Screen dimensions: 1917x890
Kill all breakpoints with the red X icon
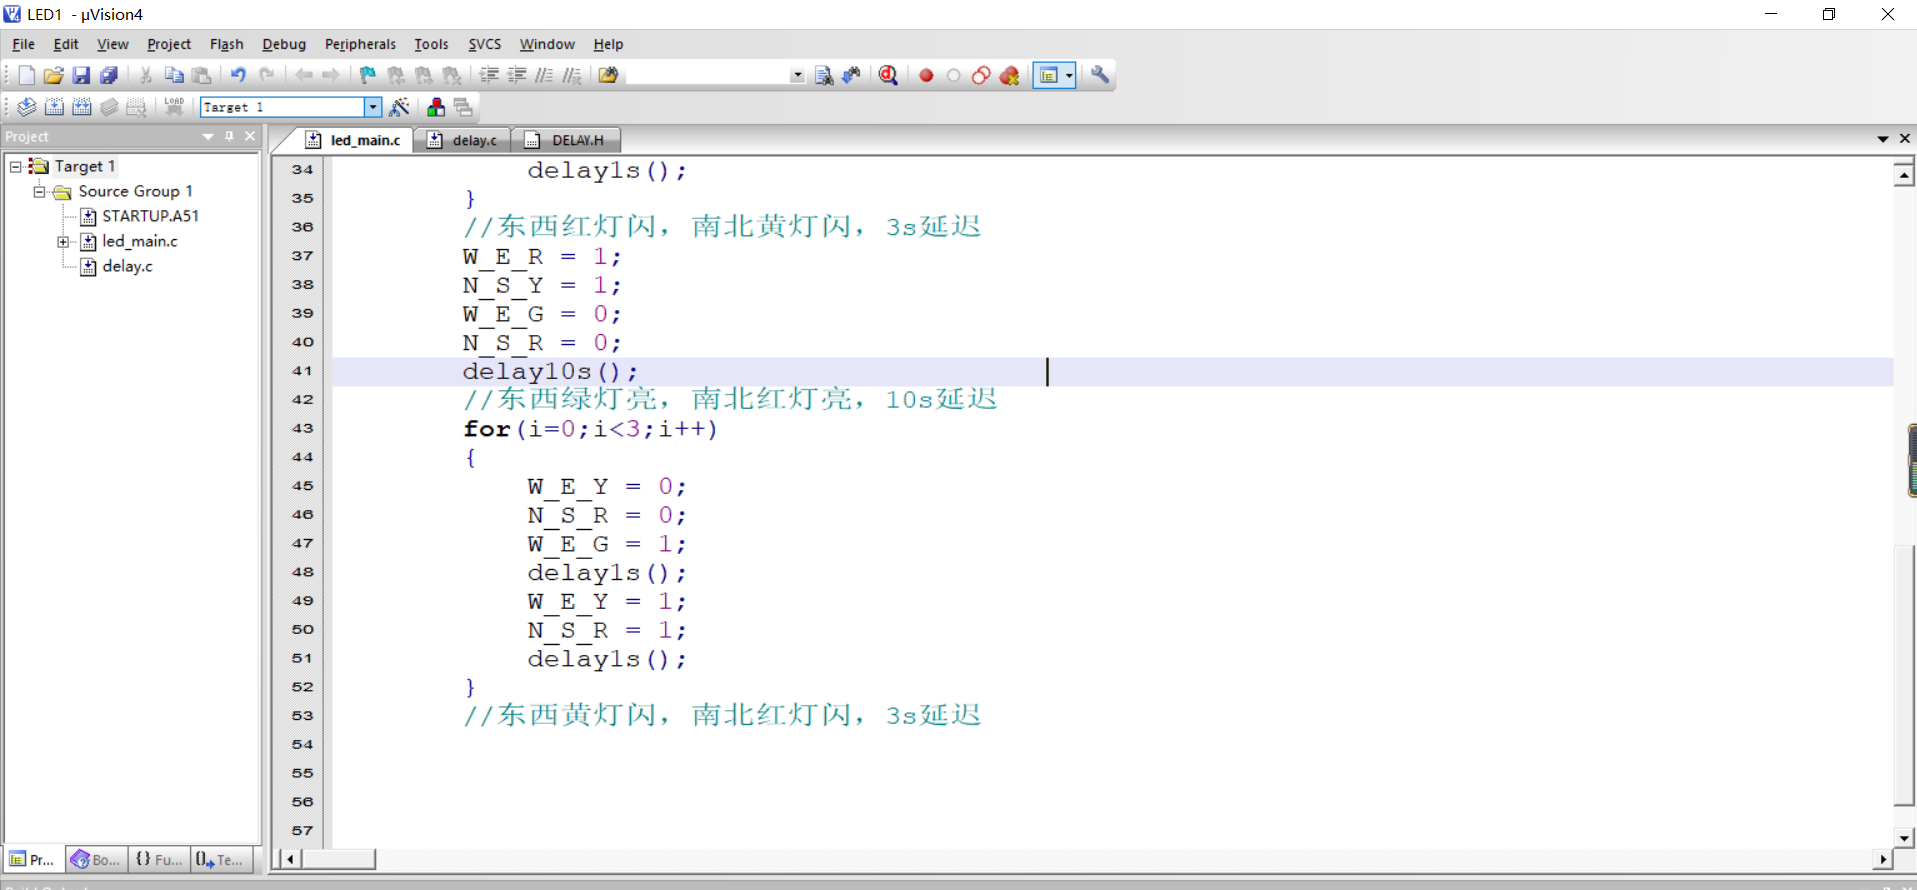pos(1010,75)
